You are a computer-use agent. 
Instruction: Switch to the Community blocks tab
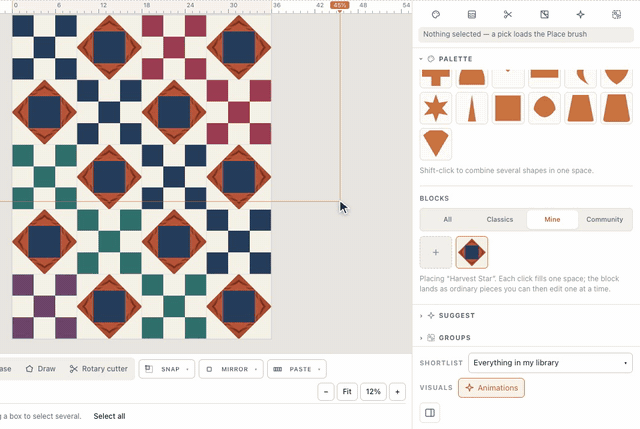coord(604,220)
